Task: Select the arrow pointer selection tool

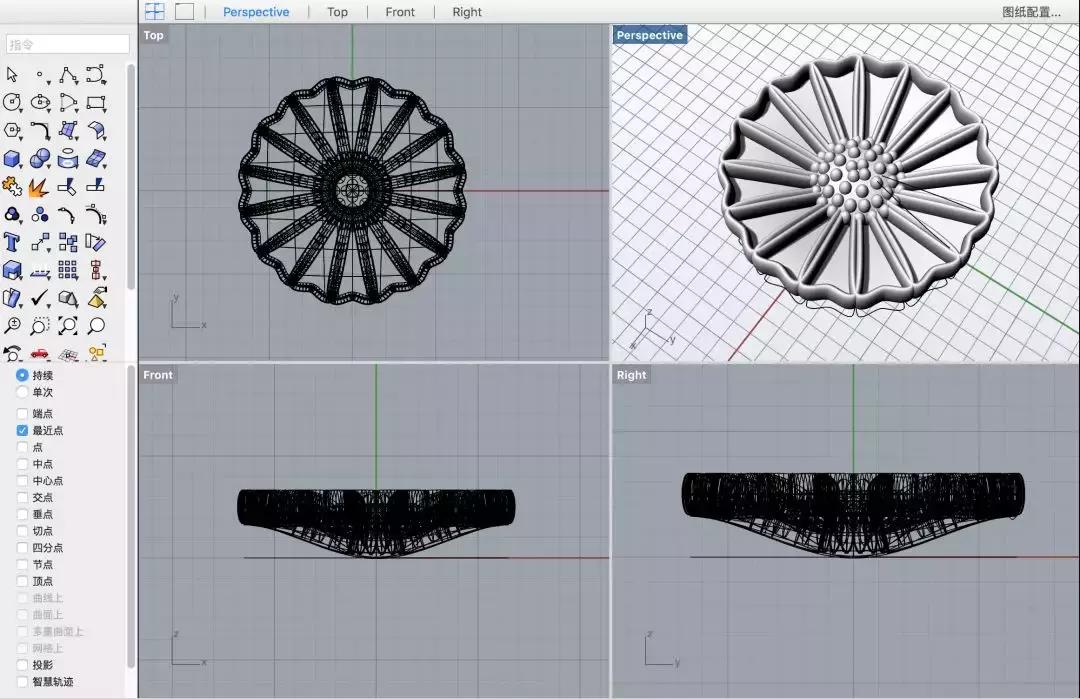Action: [12, 75]
